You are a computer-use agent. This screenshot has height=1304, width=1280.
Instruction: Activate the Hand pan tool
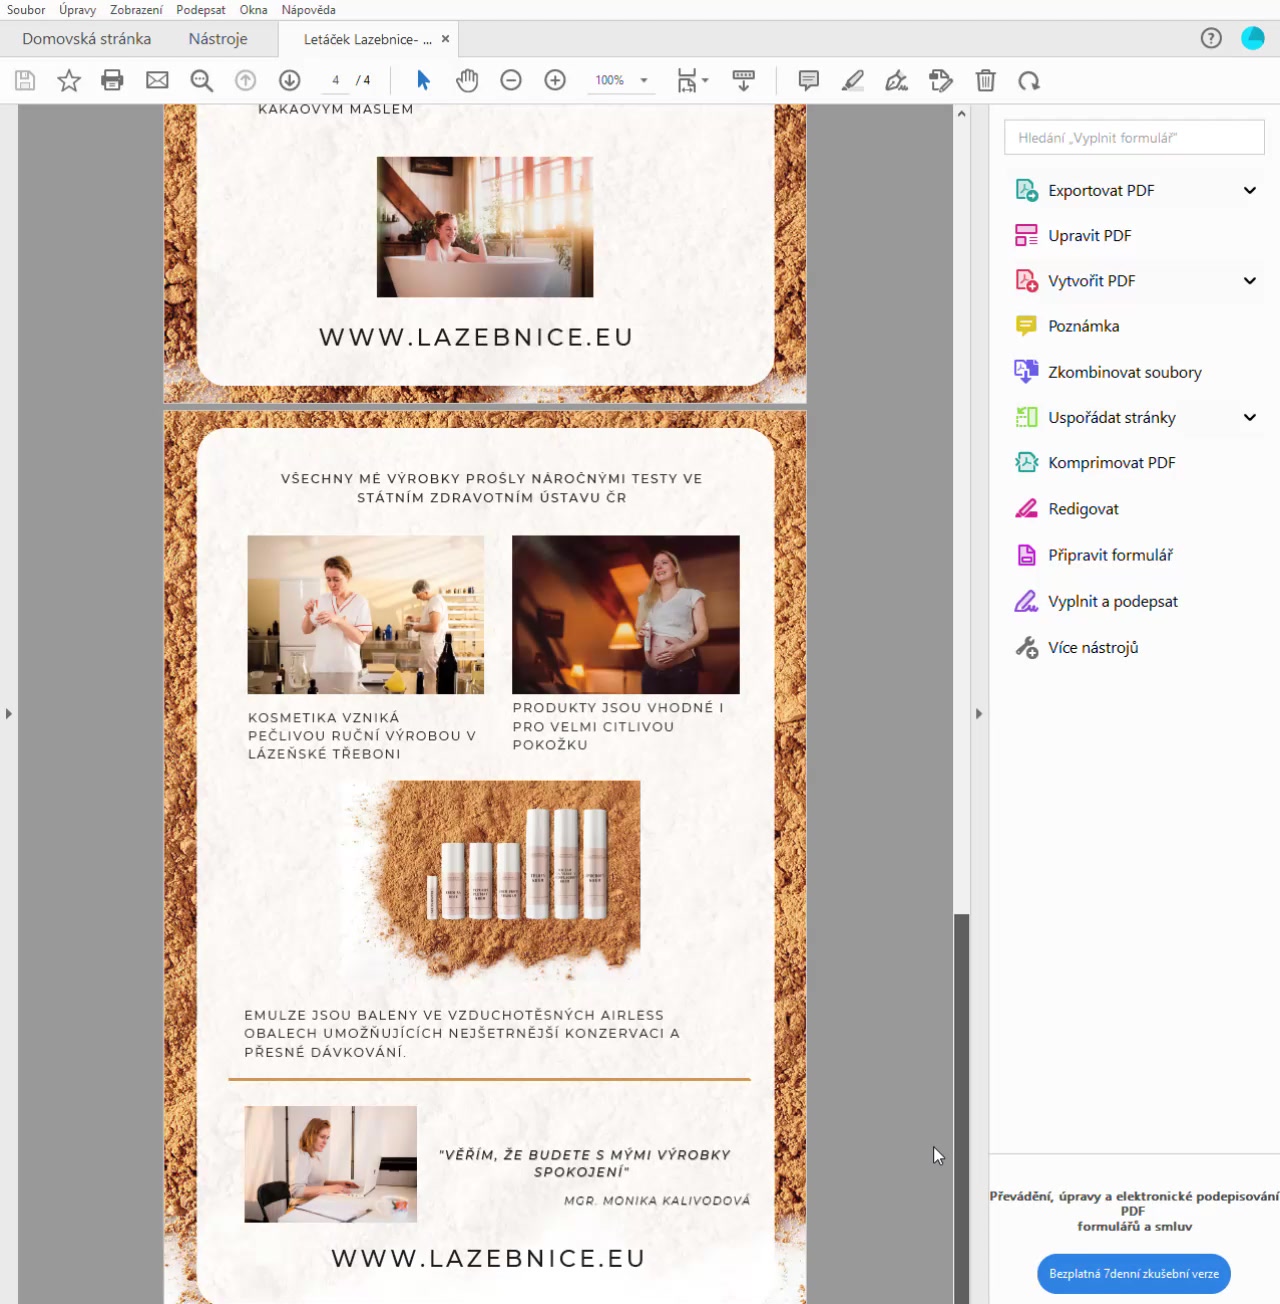tap(467, 81)
